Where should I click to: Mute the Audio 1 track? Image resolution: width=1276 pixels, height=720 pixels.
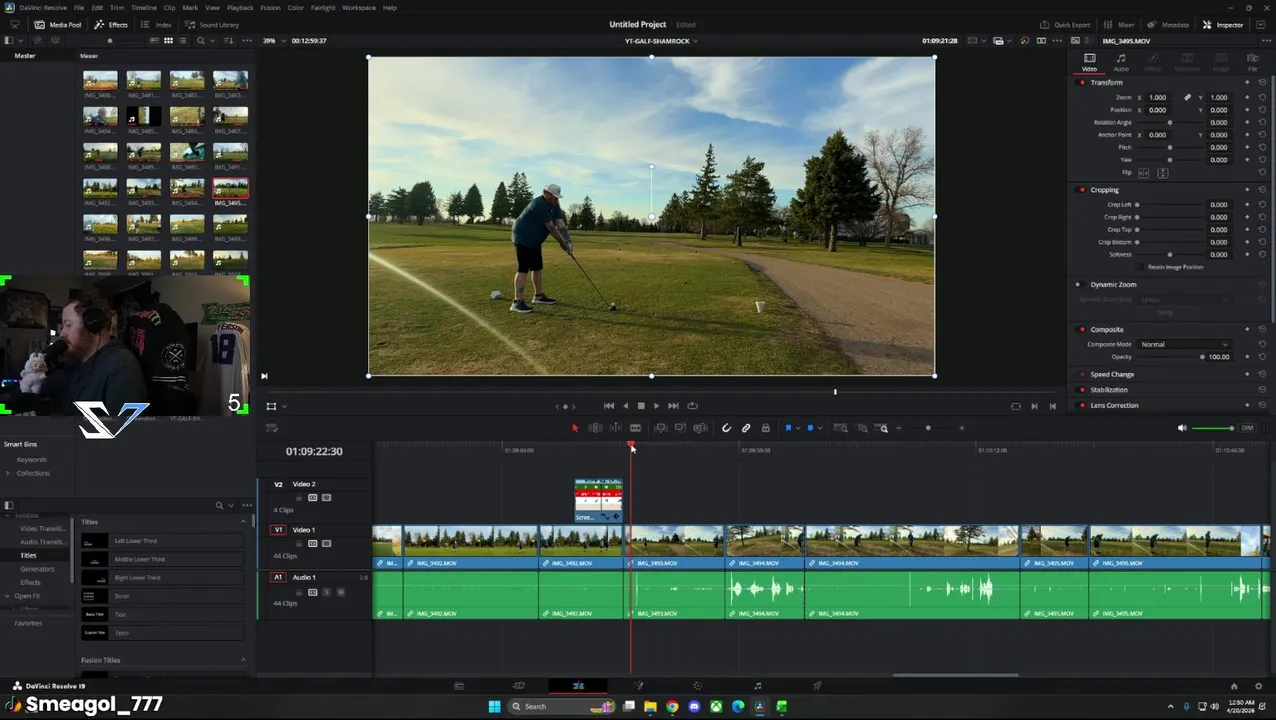[x=340, y=592]
